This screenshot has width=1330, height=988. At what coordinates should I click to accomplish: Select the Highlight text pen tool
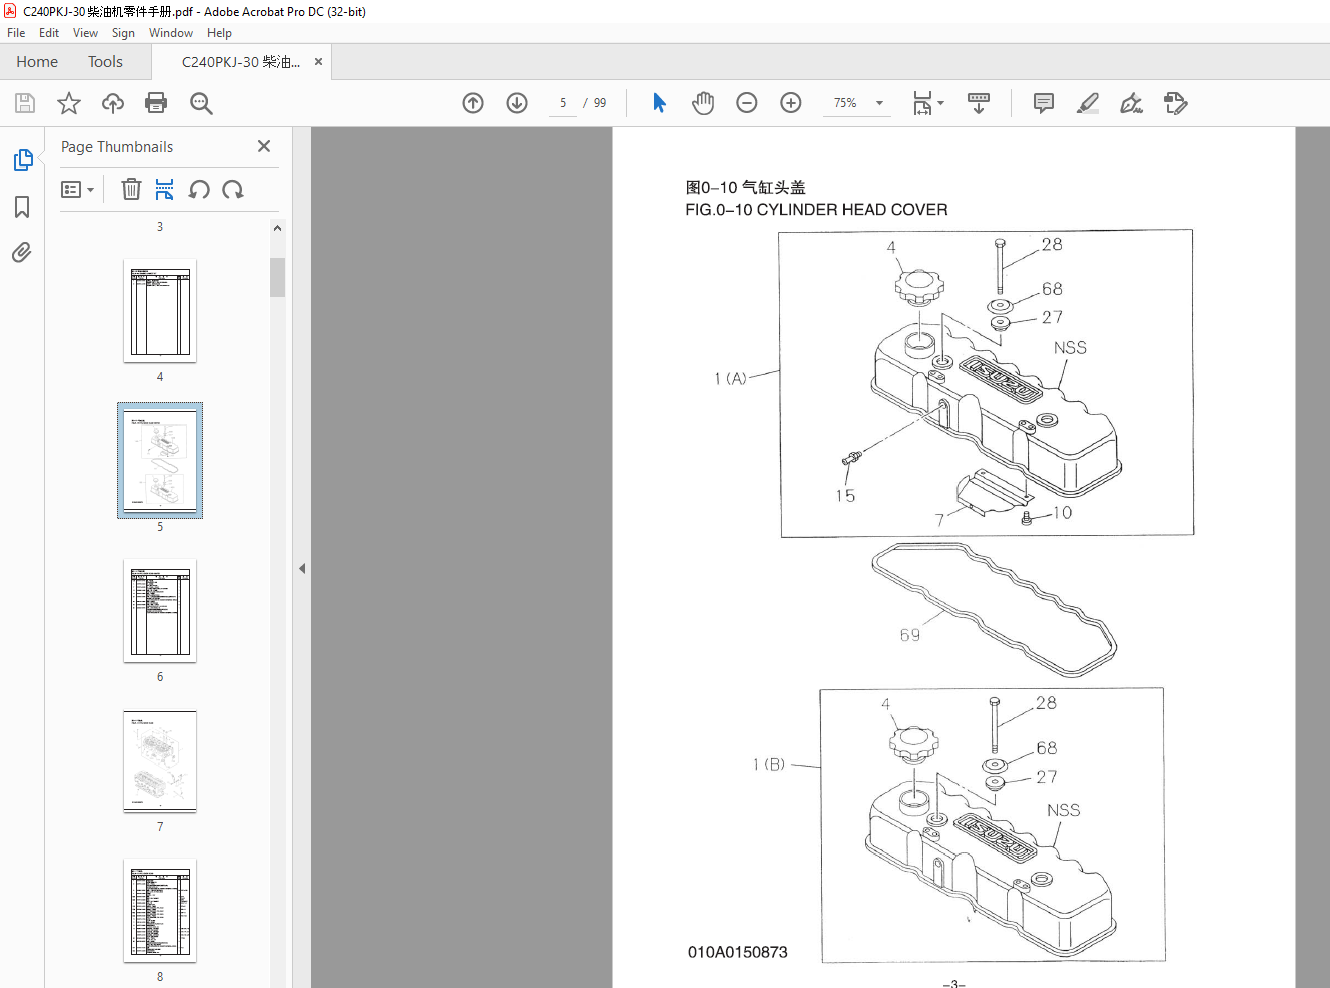click(x=1088, y=103)
